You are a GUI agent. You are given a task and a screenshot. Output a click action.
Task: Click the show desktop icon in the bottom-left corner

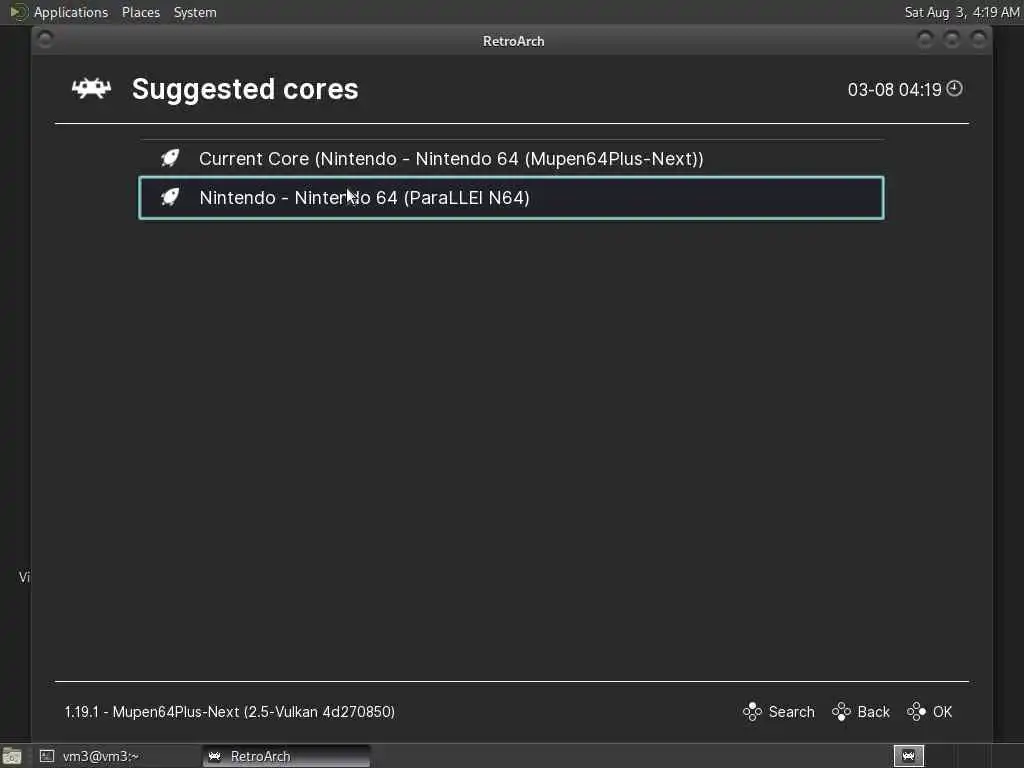12,756
